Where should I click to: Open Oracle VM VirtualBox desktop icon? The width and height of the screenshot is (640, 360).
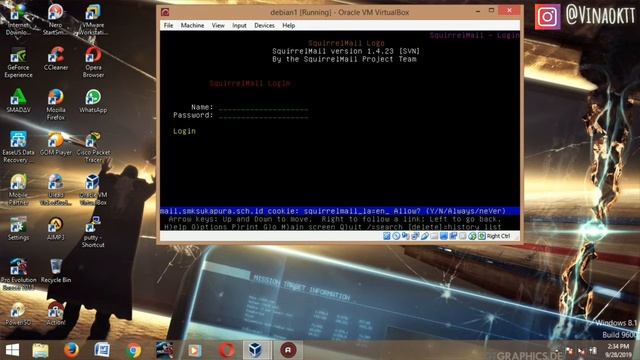[93, 189]
